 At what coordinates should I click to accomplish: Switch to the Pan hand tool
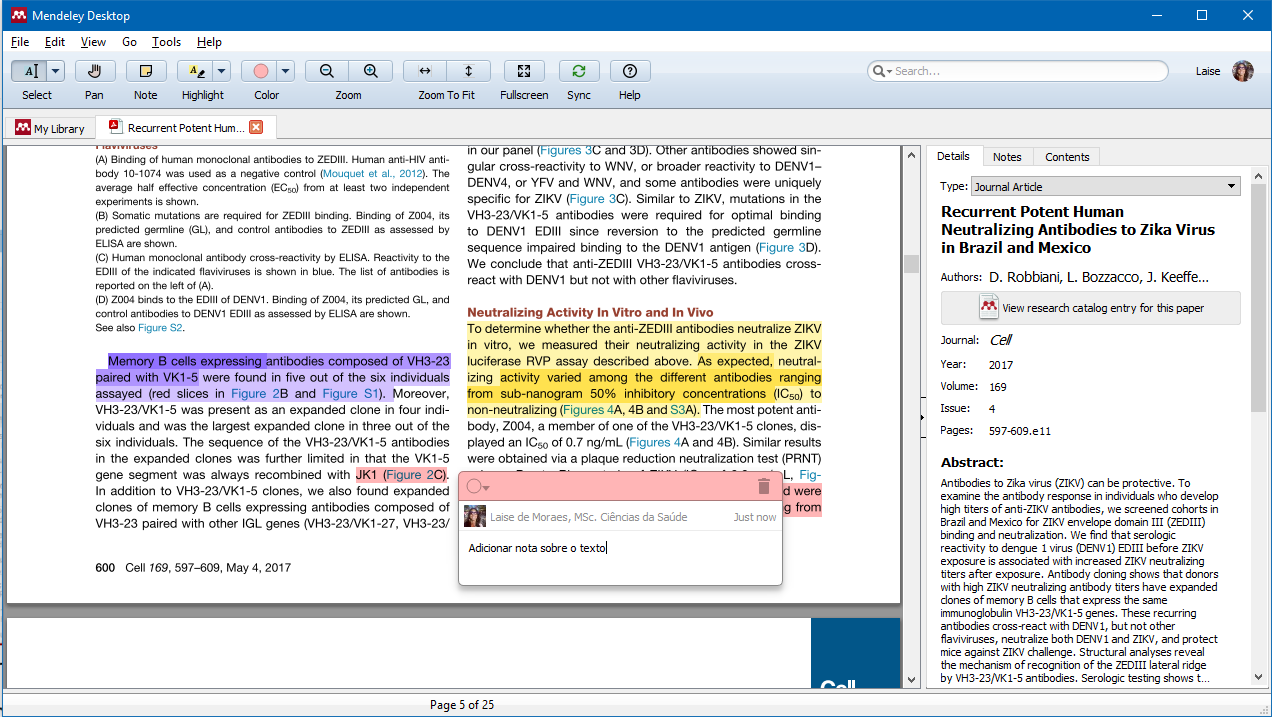[x=94, y=71]
